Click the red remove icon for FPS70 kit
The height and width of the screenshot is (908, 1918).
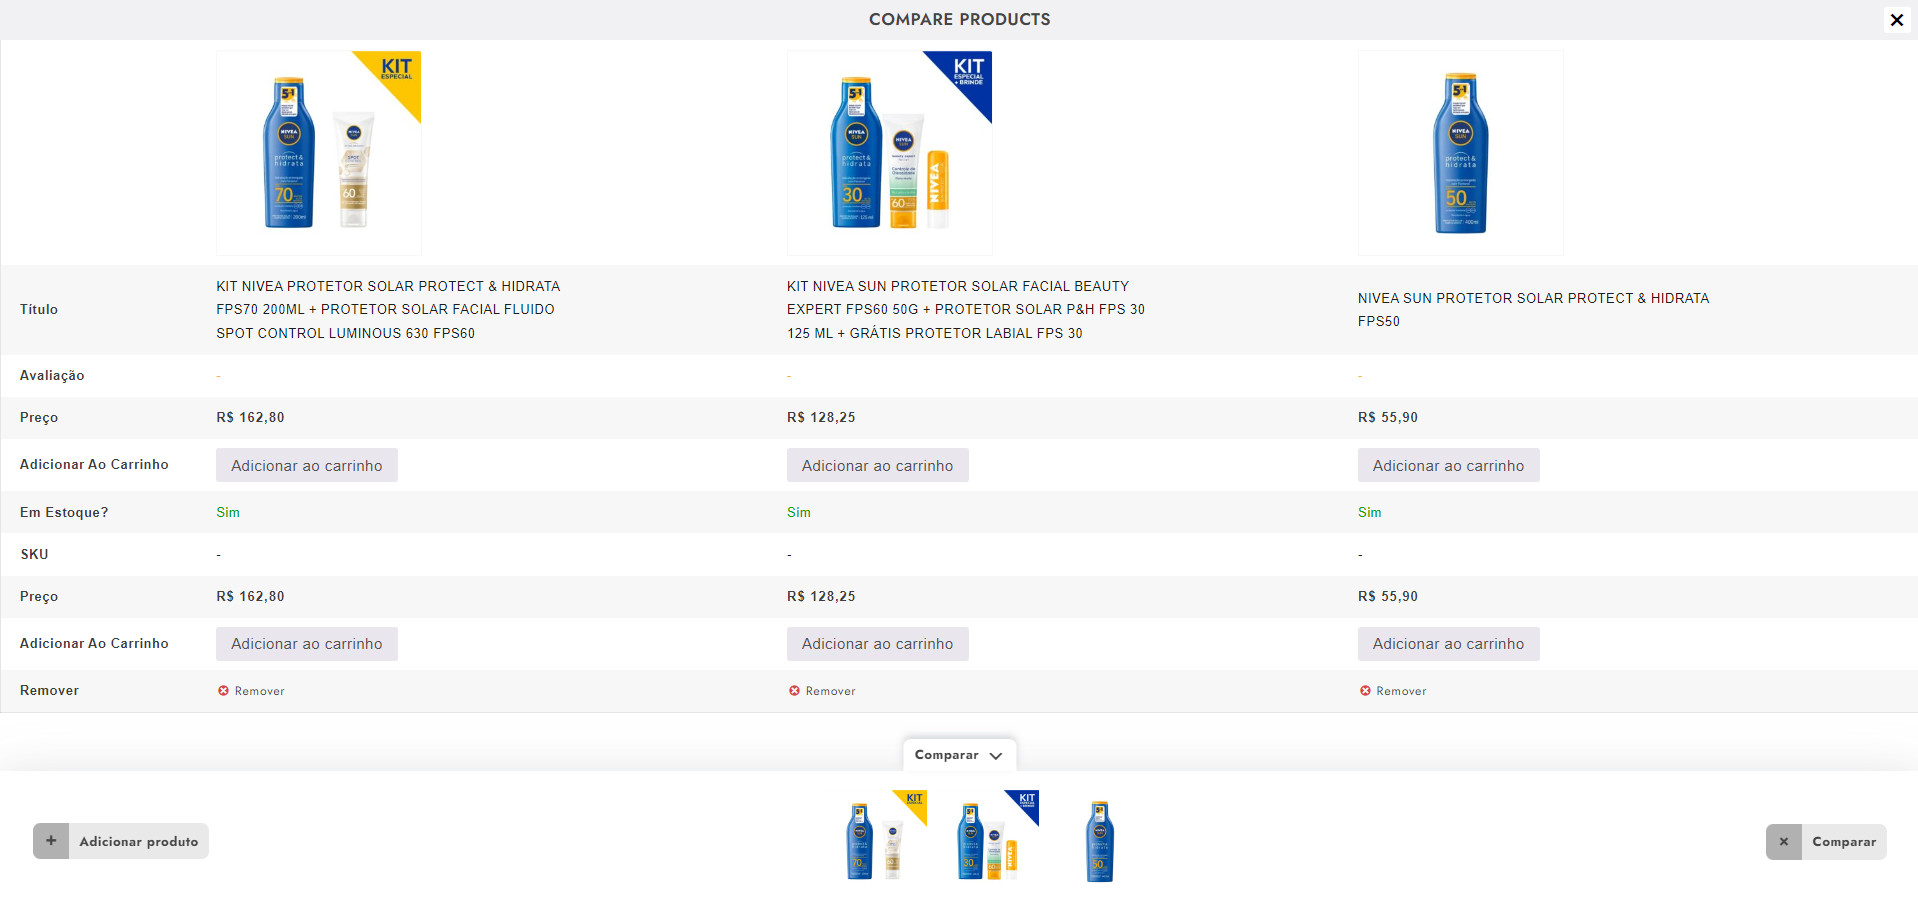[223, 691]
